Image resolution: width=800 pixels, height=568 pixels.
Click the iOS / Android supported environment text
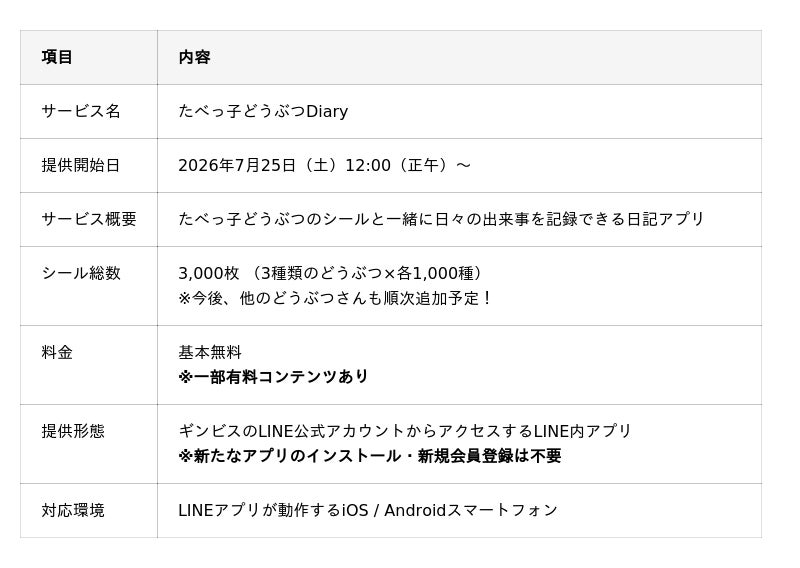tap(368, 510)
